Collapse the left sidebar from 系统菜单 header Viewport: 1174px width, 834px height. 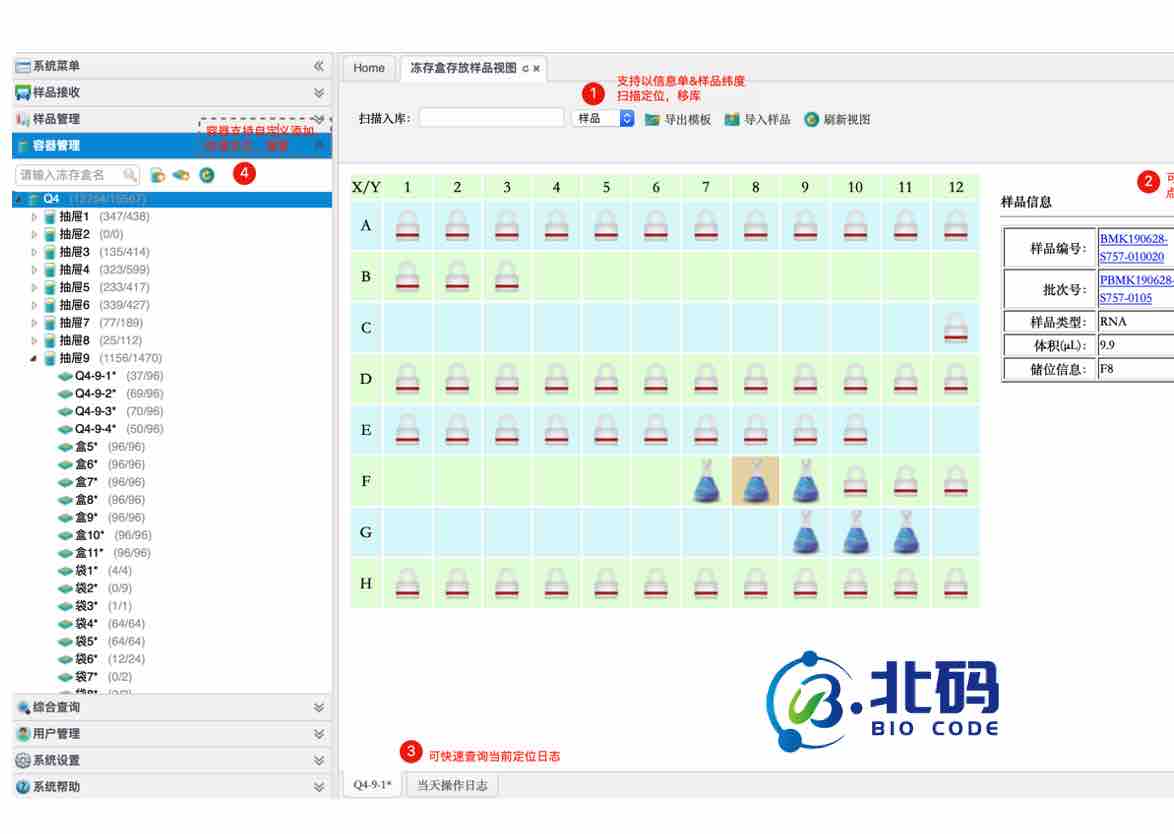point(319,66)
